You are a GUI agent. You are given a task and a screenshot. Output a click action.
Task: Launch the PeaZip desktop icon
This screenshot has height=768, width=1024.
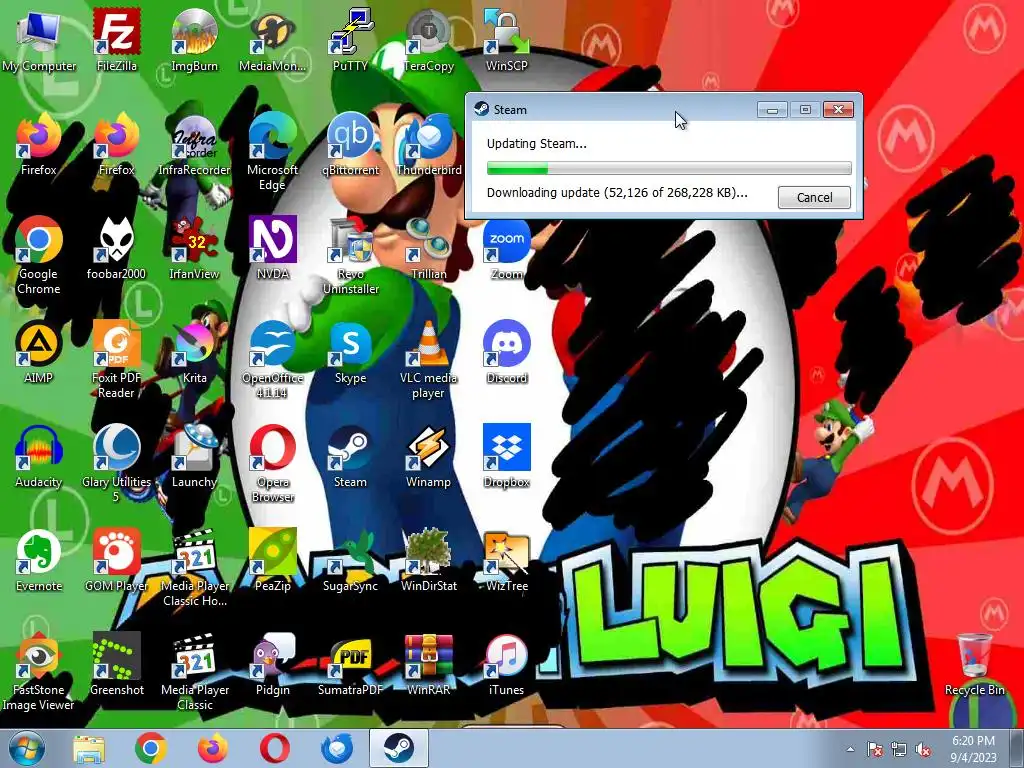click(x=272, y=560)
